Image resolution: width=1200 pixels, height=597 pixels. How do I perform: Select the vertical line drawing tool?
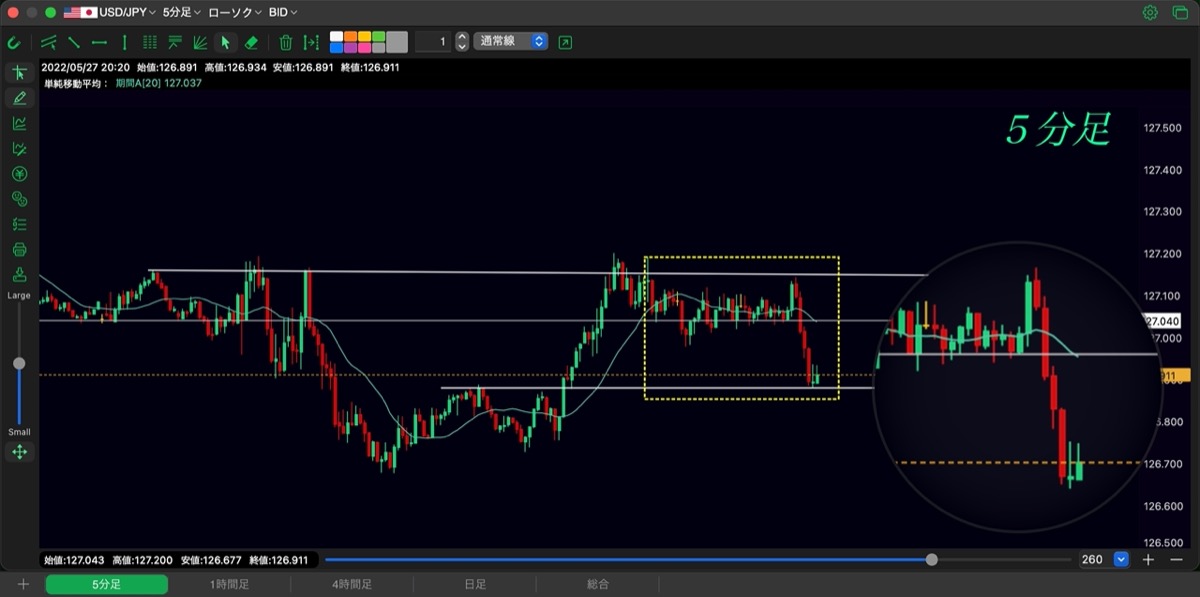point(124,42)
